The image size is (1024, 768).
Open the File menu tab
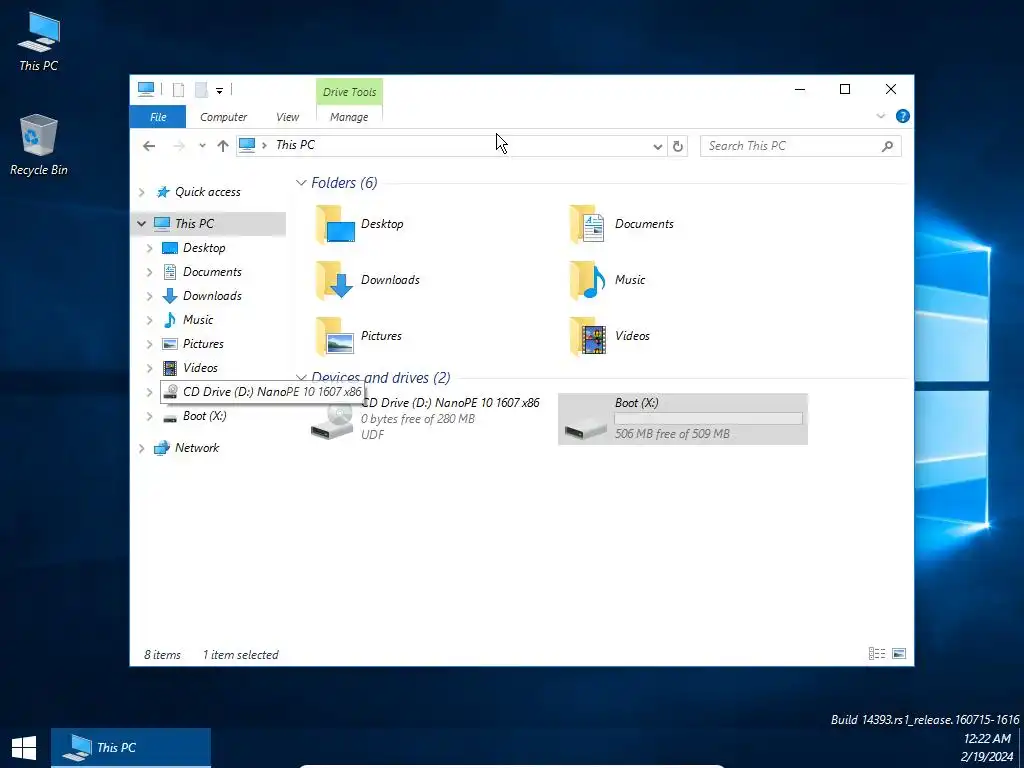158,117
